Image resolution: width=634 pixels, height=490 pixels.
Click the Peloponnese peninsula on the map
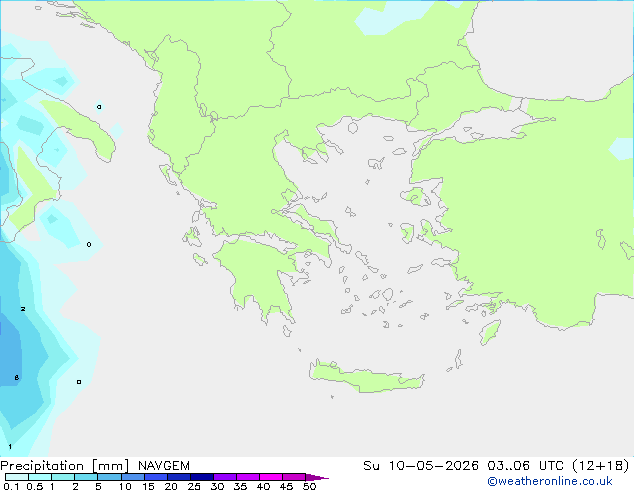pos(259,275)
